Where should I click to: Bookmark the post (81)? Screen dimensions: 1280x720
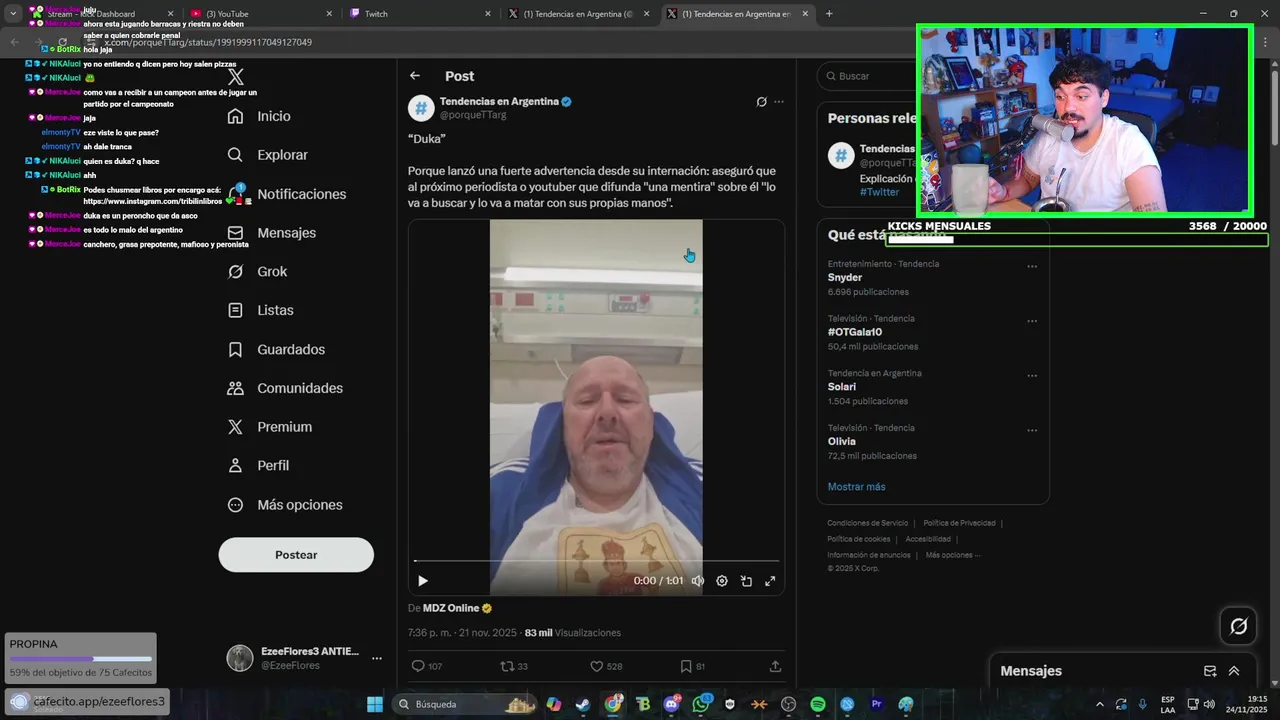tap(693, 666)
